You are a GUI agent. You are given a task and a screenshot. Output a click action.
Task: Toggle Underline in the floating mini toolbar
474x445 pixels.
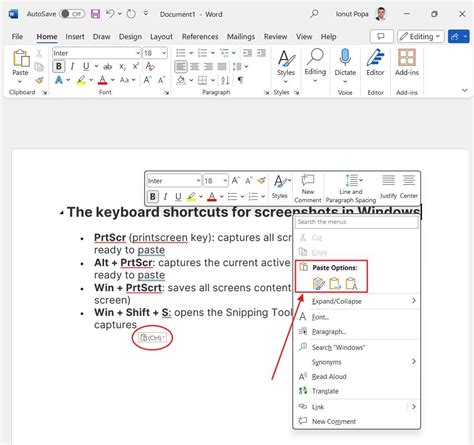178,197
